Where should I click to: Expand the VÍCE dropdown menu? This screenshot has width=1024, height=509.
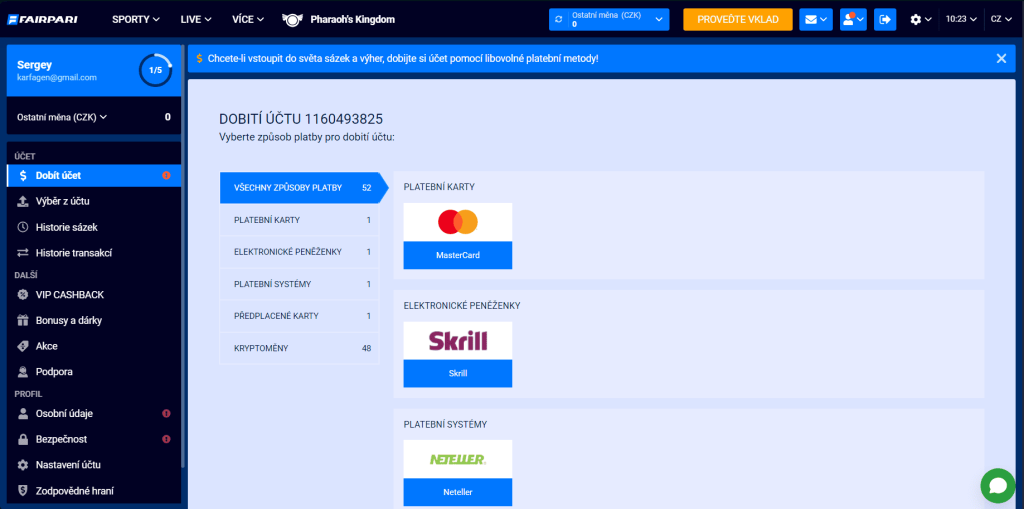click(248, 19)
